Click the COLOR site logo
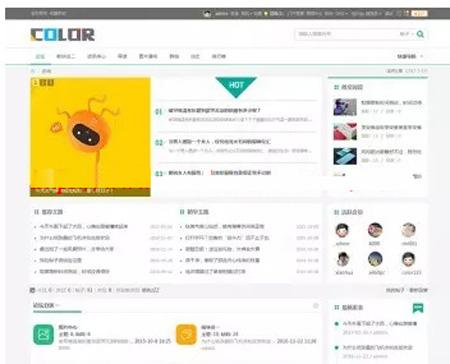Image resolution: width=450 pixels, height=364 pixels. [62, 35]
